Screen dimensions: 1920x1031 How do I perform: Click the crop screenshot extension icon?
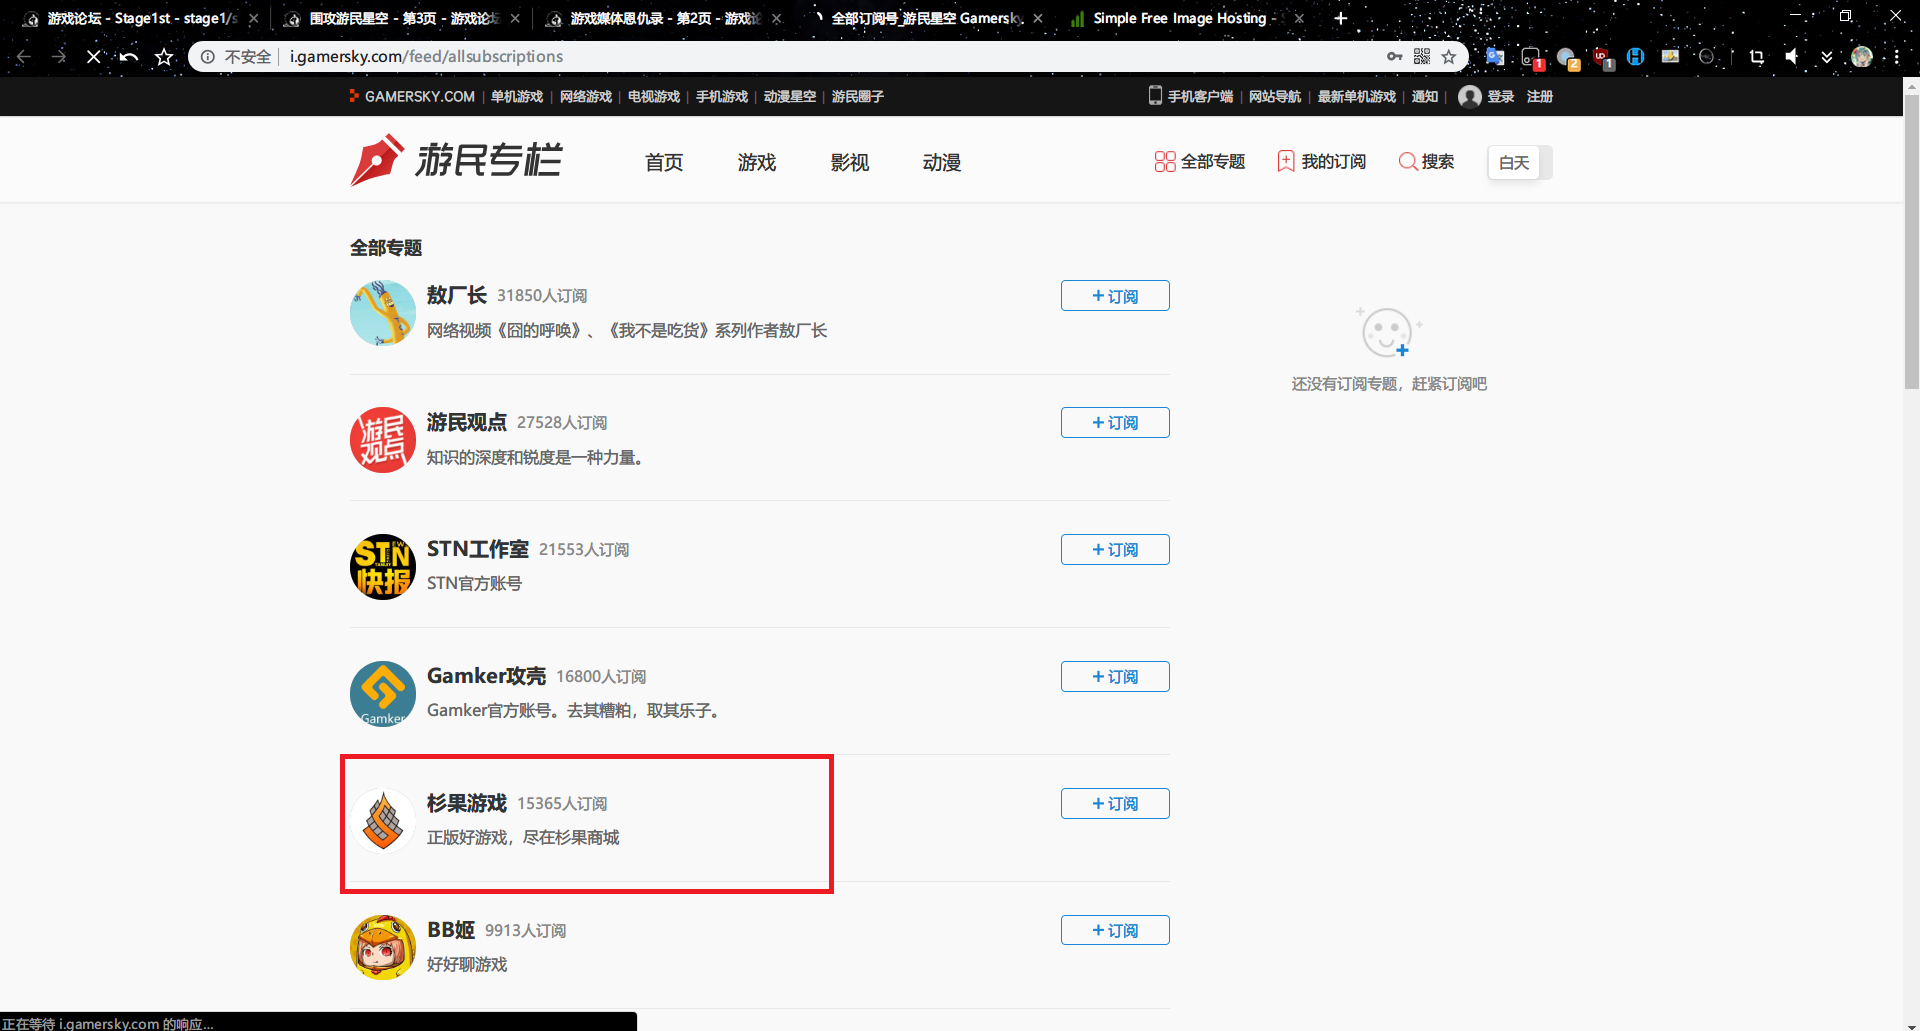click(1756, 57)
